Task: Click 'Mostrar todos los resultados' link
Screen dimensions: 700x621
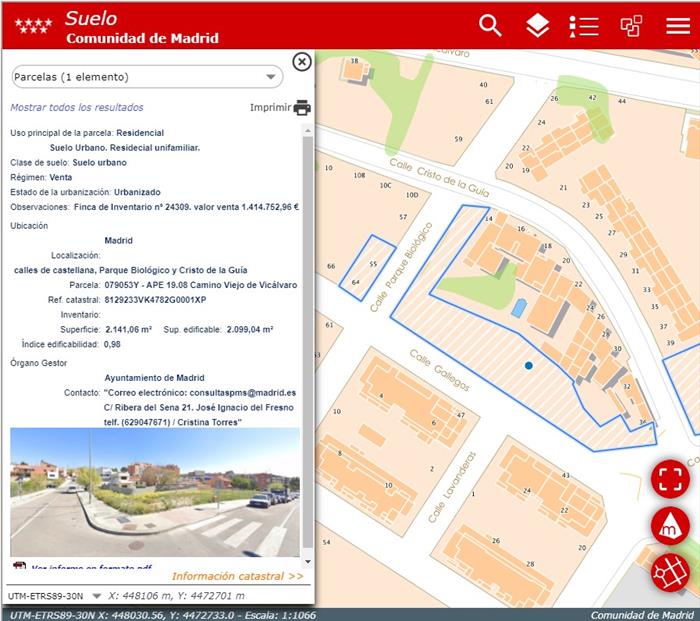Action: click(x=77, y=107)
